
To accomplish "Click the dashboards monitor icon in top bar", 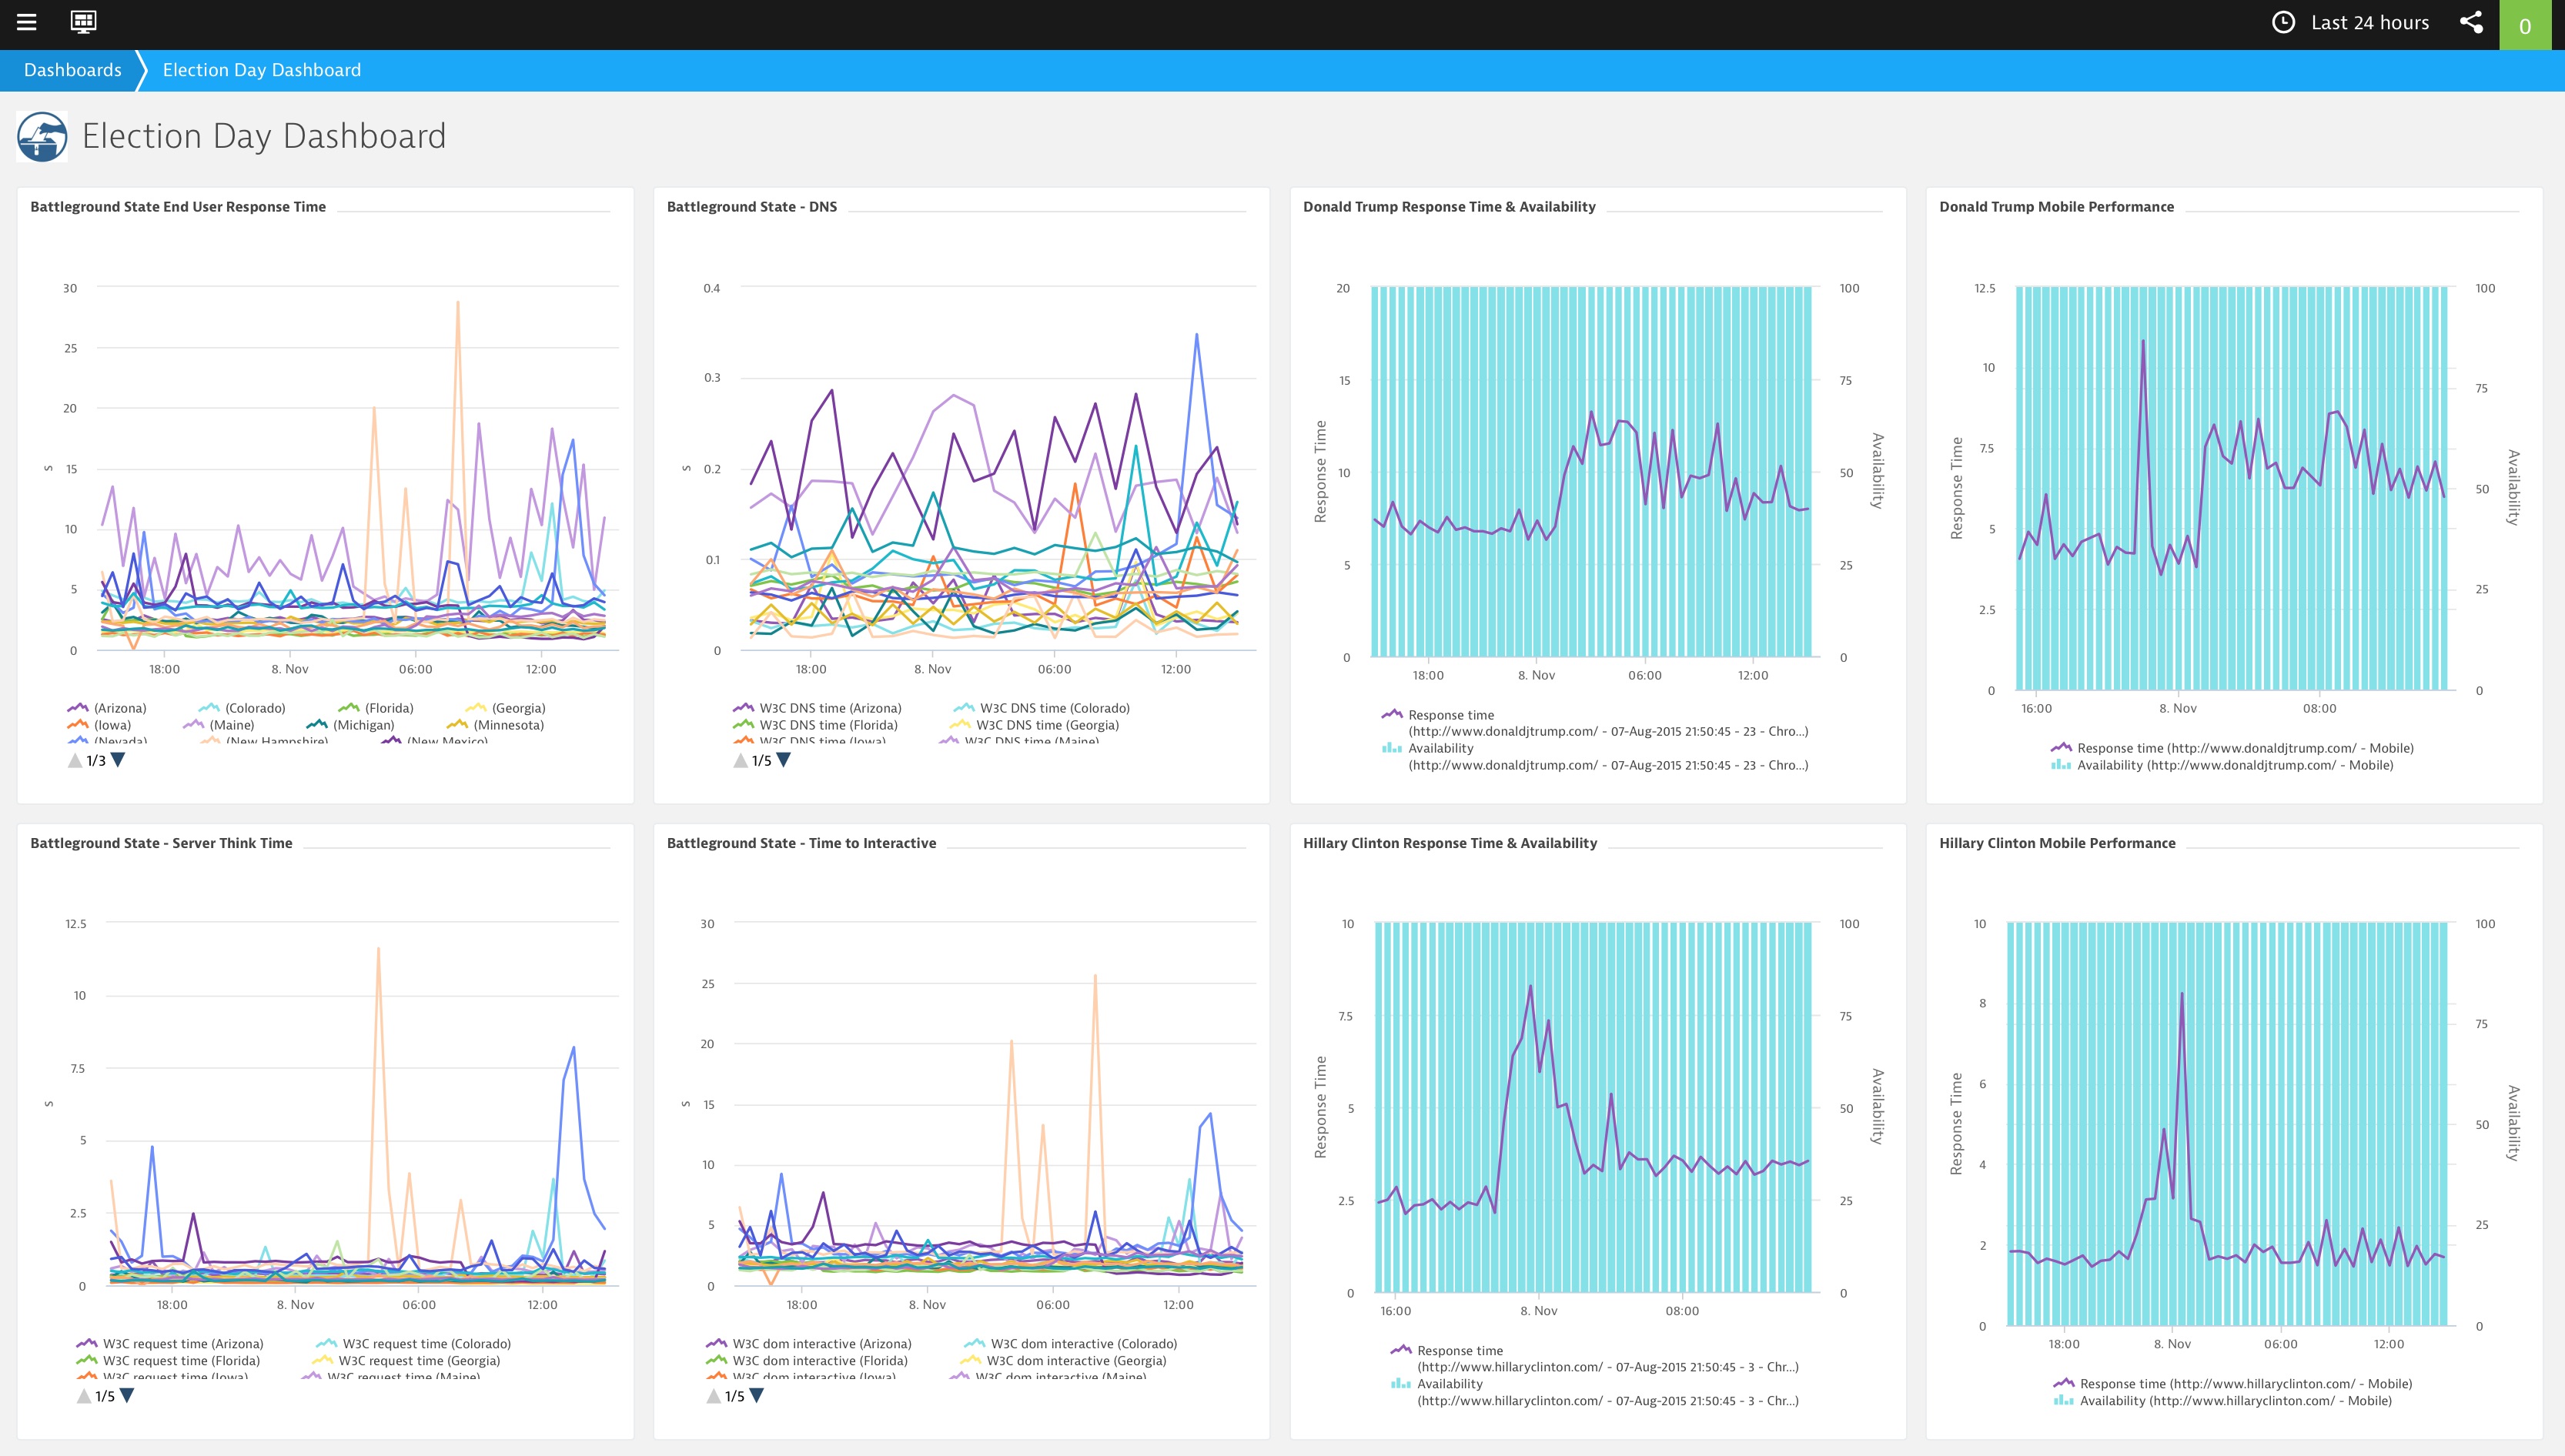I will click(x=83, y=22).
